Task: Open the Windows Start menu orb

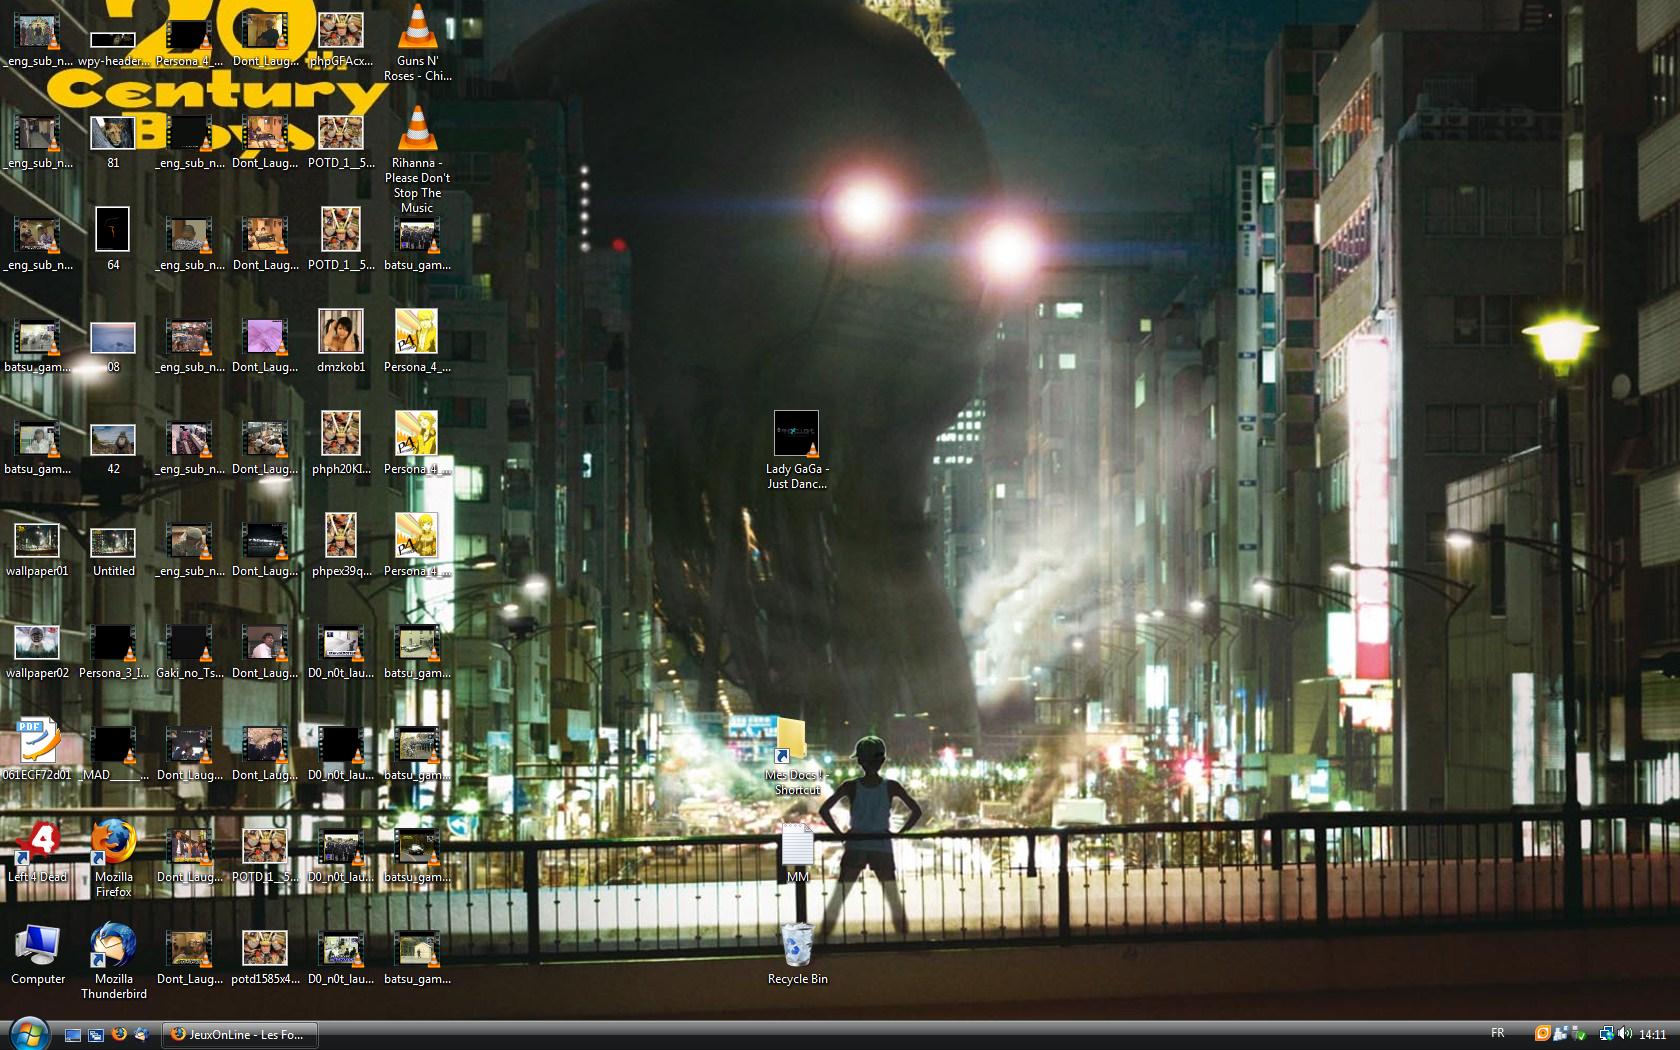Action: point(29,1034)
